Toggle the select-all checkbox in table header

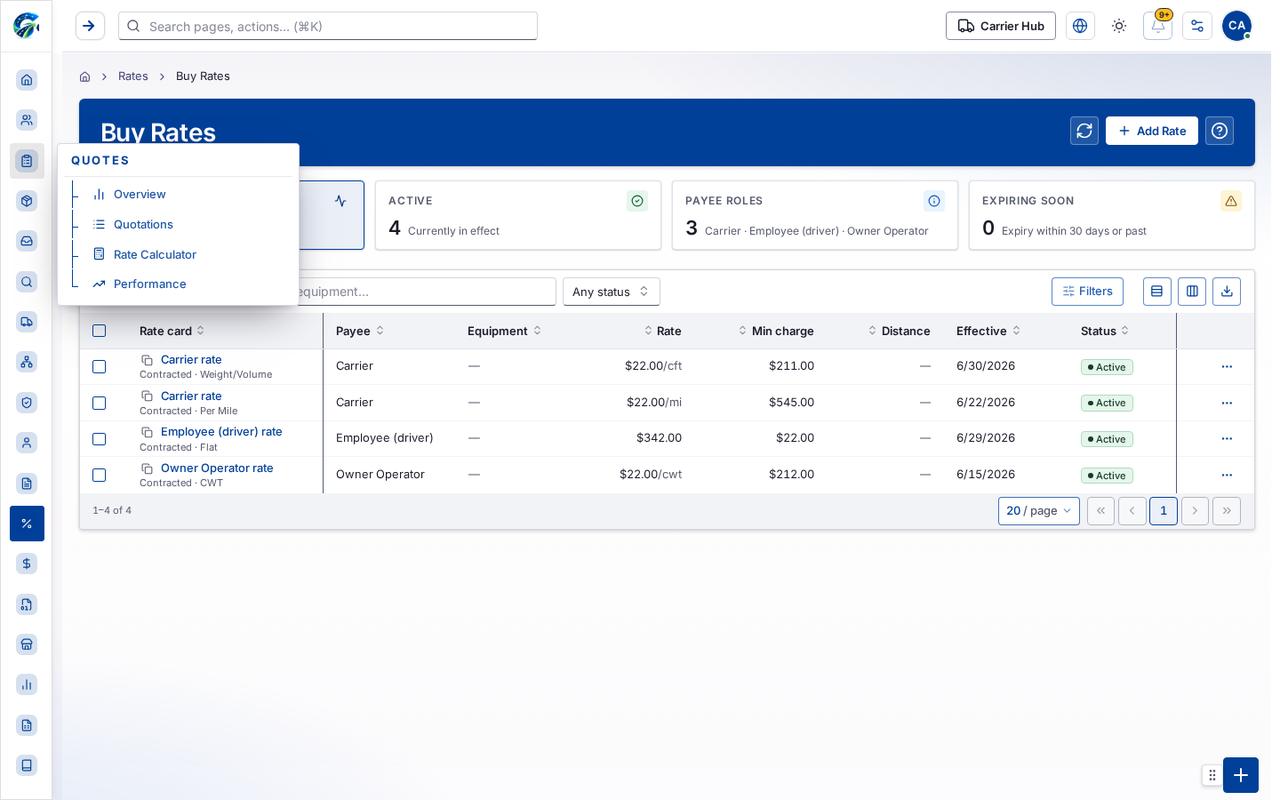pyautogui.click(x=99, y=331)
